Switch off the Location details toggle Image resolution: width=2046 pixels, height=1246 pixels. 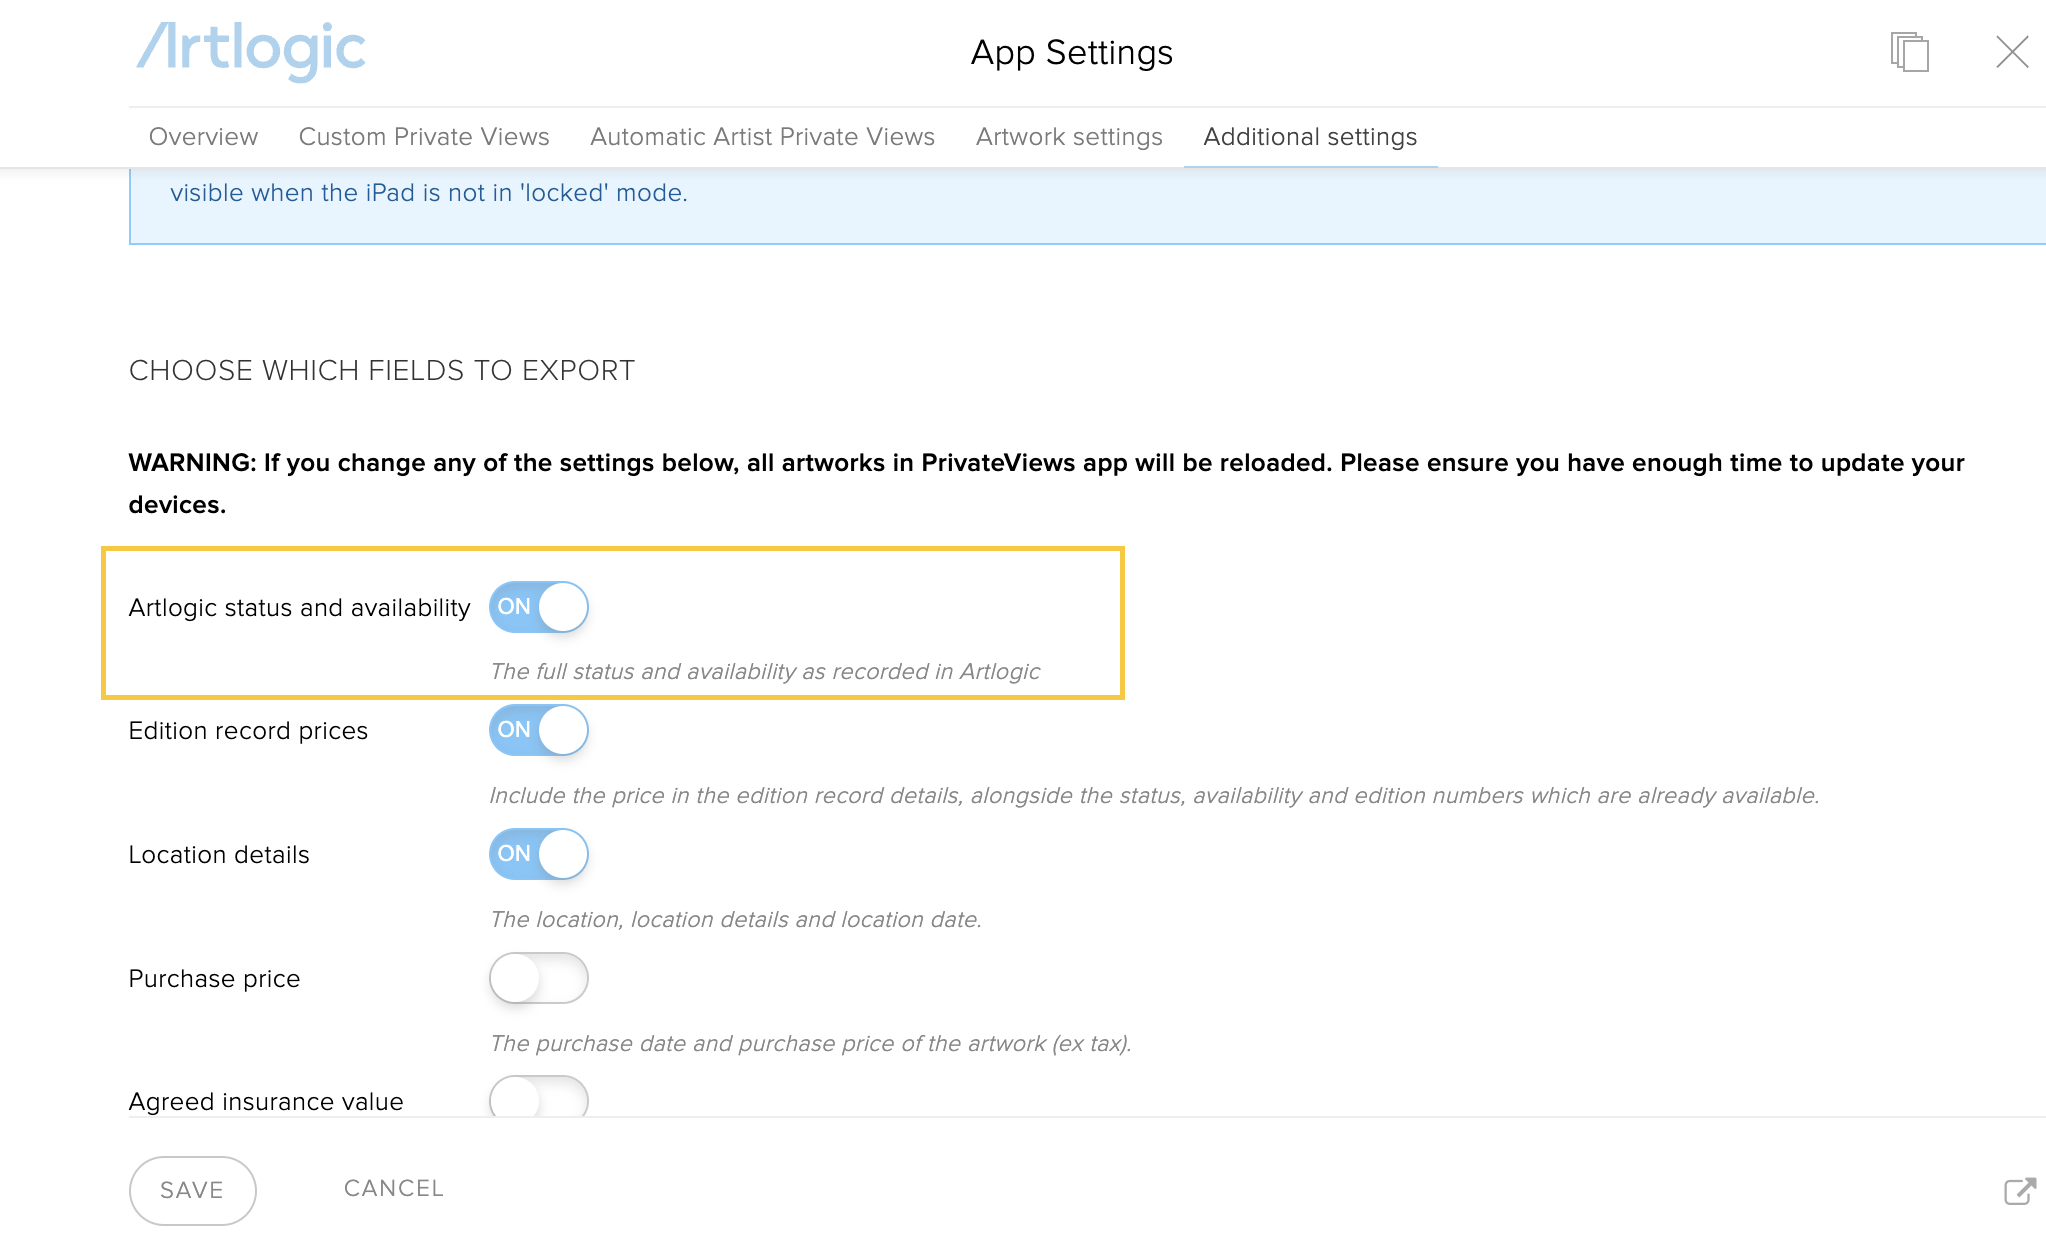pyautogui.click(x=539, y=854)
